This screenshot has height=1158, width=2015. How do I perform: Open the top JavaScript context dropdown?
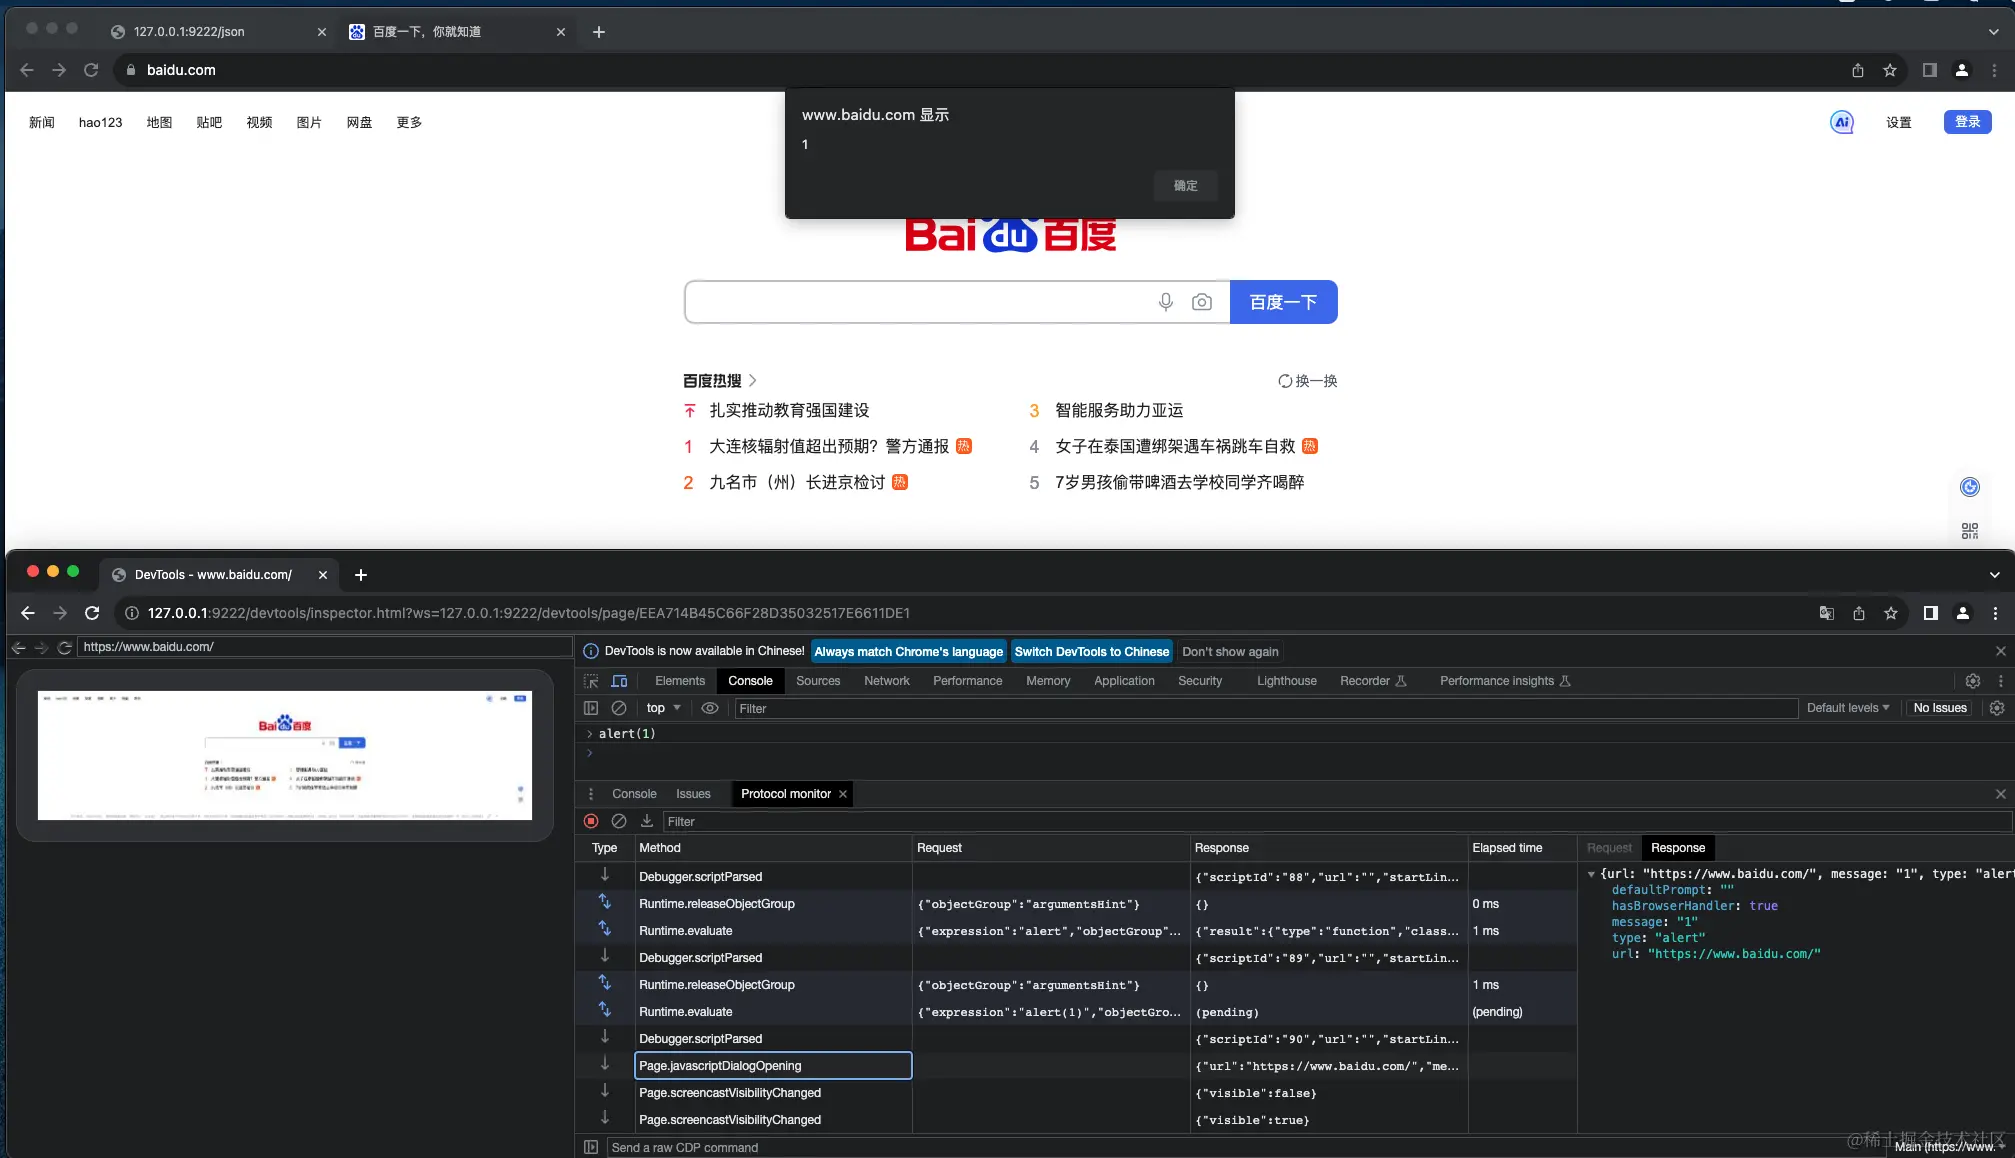[663, 708]
